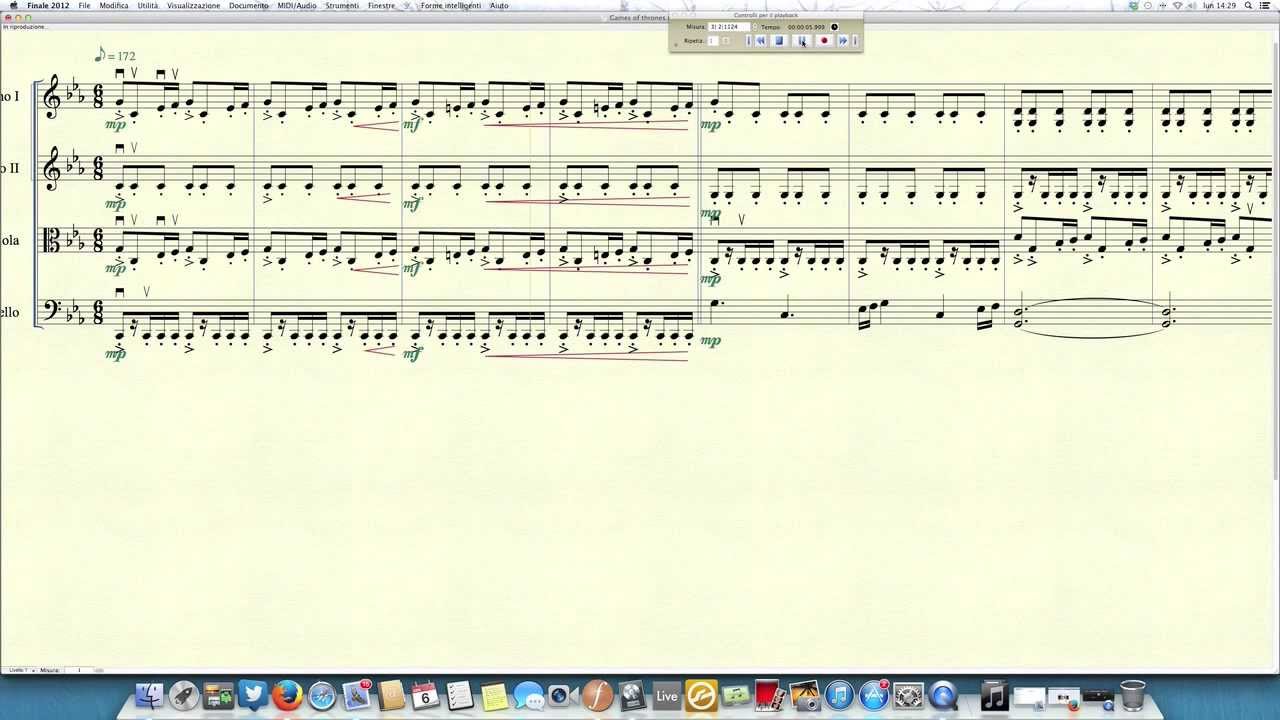
Task: Click the Ripeti value field
Action: coord(713,41)
